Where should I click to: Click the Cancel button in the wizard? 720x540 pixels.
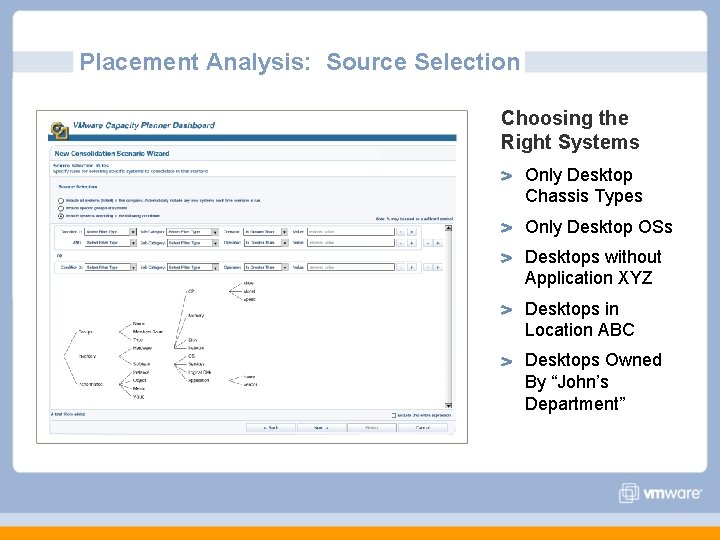pyautogui.click(x=422, y=428)
